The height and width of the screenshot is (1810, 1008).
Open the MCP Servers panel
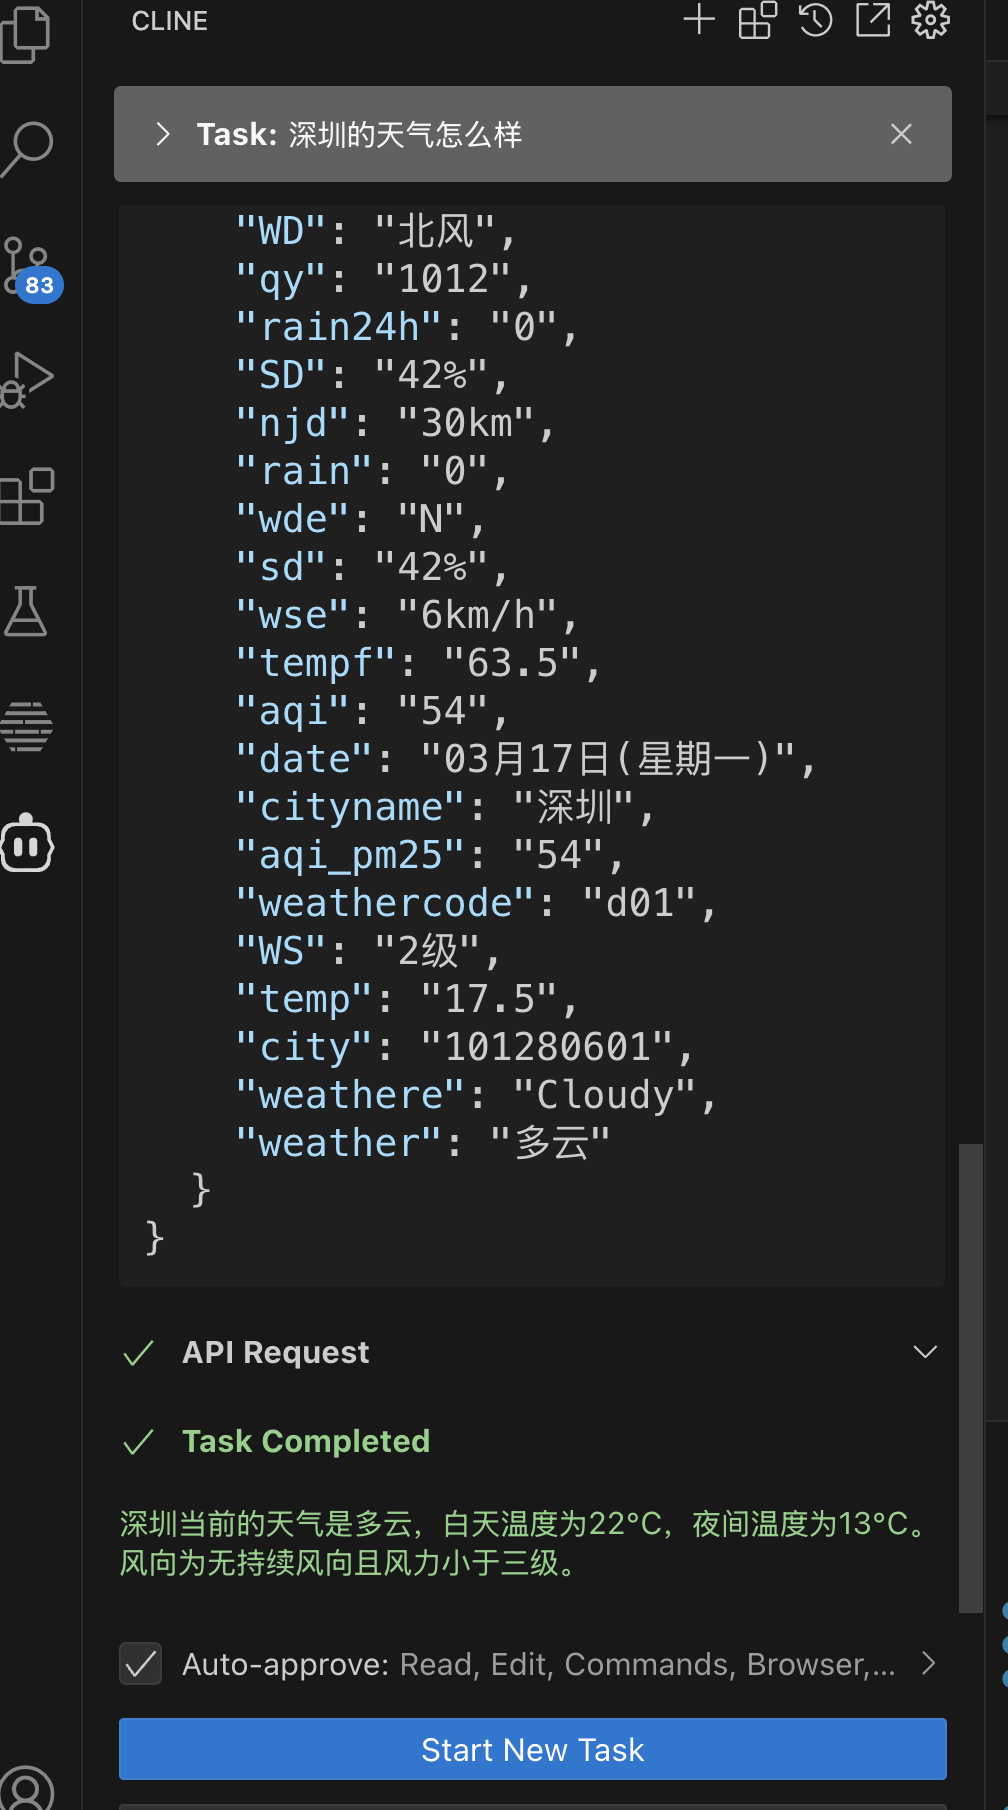[x=757, y=20]
